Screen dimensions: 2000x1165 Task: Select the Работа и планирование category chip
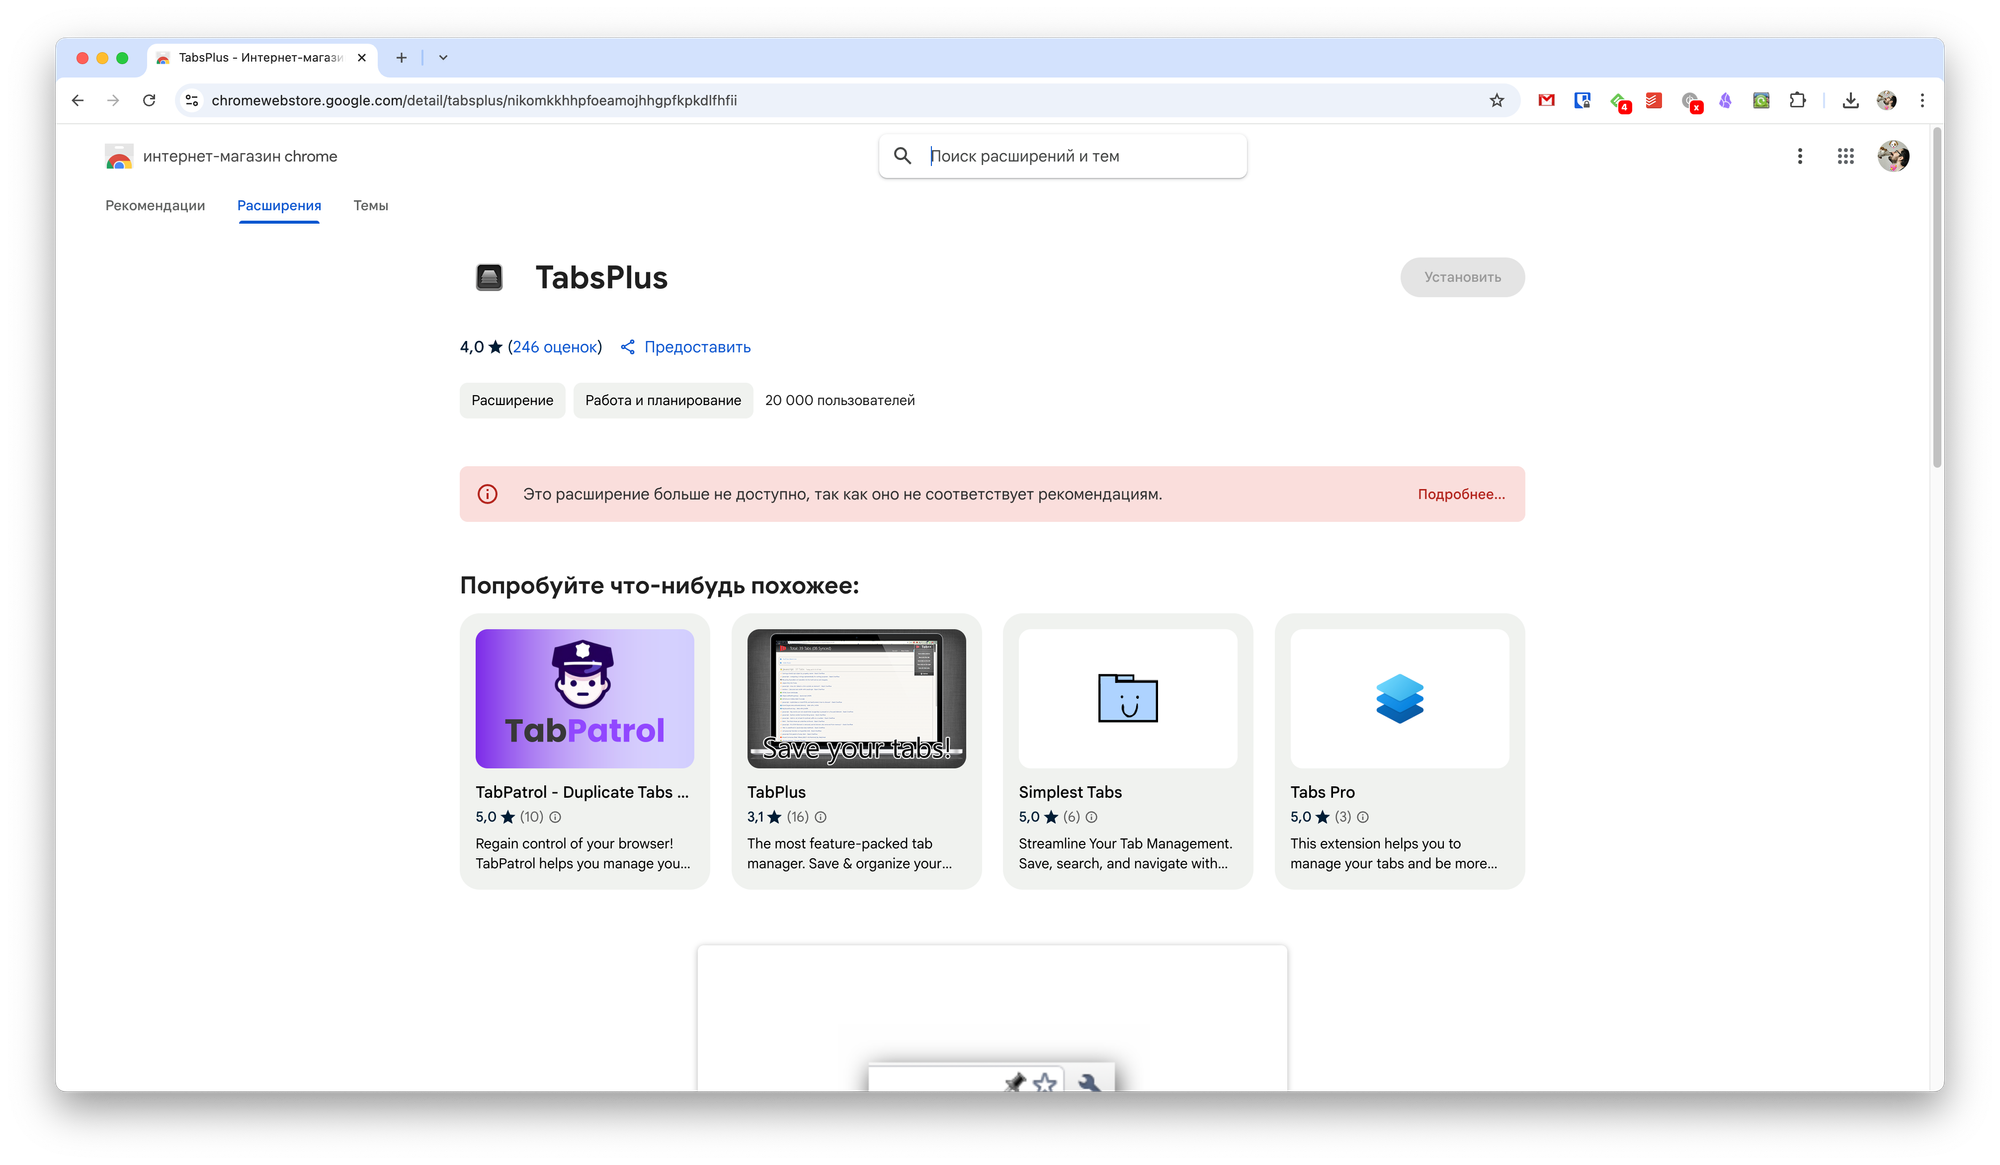click(663, 400)
